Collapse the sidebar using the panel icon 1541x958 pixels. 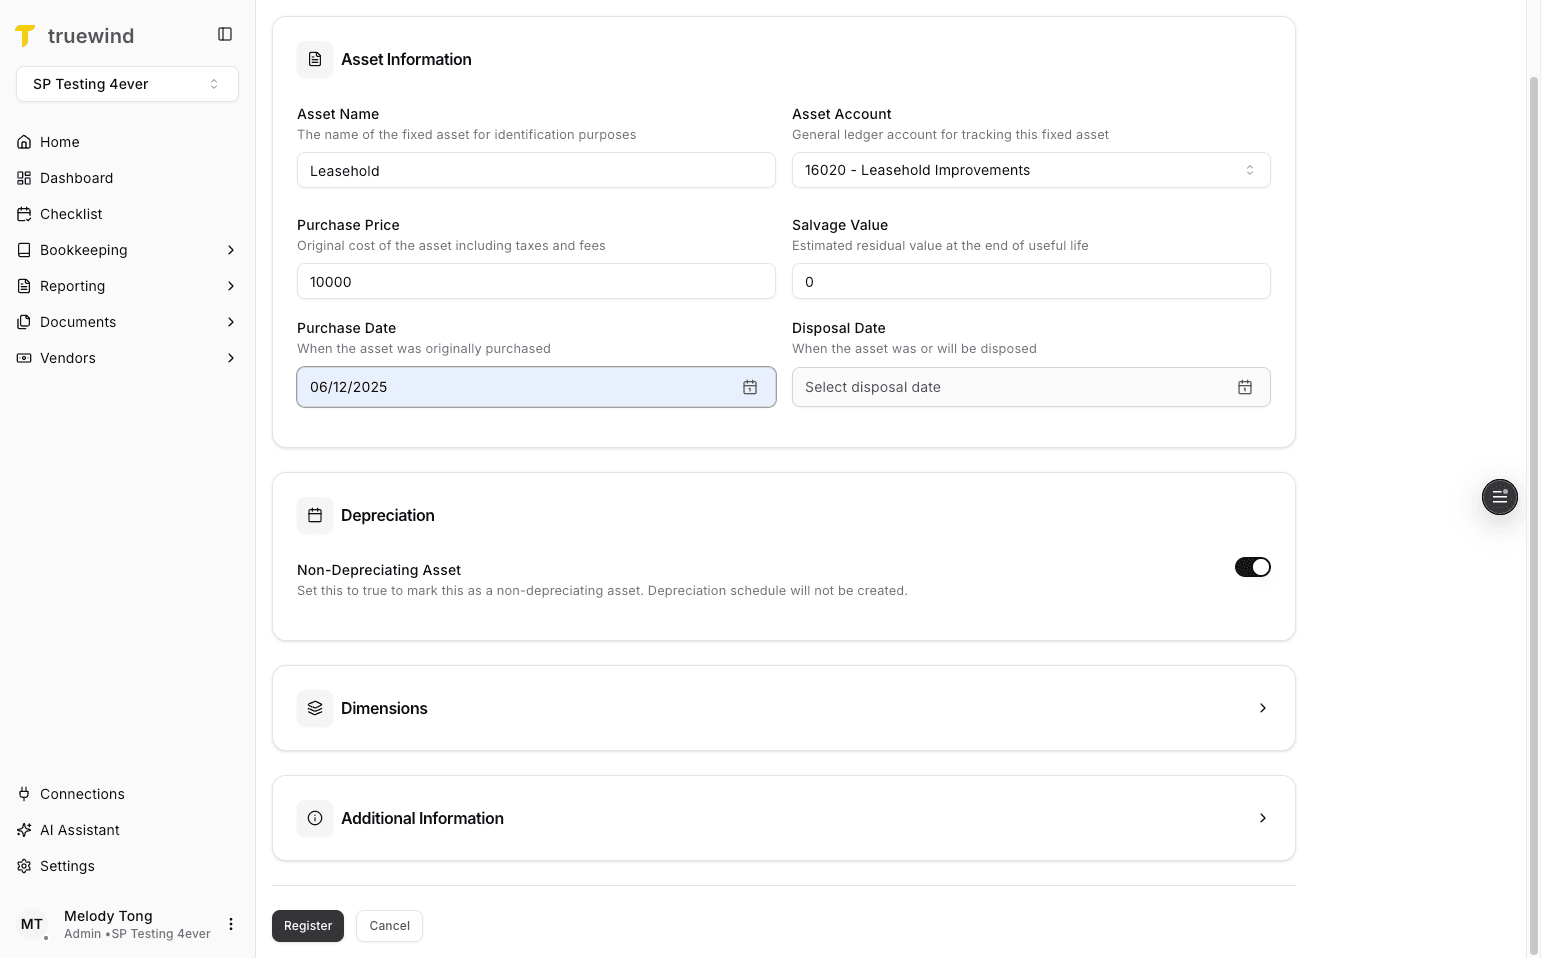(x=224, y=33)
